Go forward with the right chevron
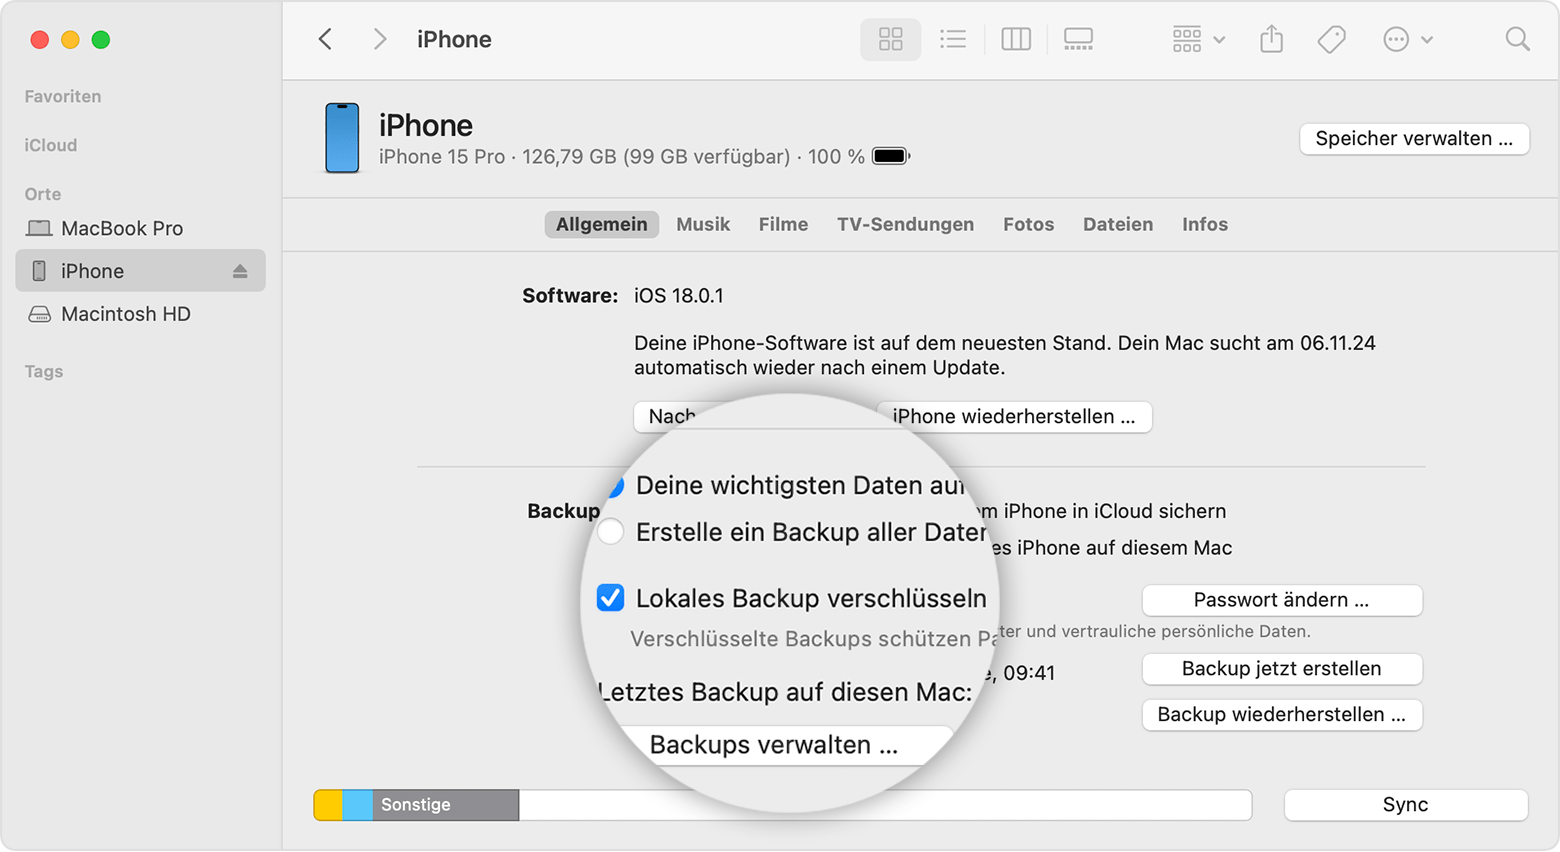The image size is (1560, 852). pos(379,39)
